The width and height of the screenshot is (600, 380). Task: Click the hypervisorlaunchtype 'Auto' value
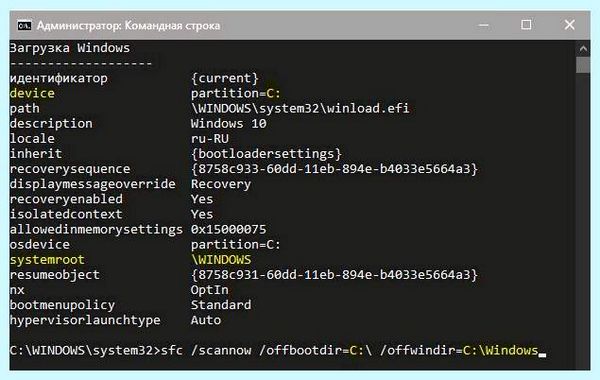(x=206, y=320)
